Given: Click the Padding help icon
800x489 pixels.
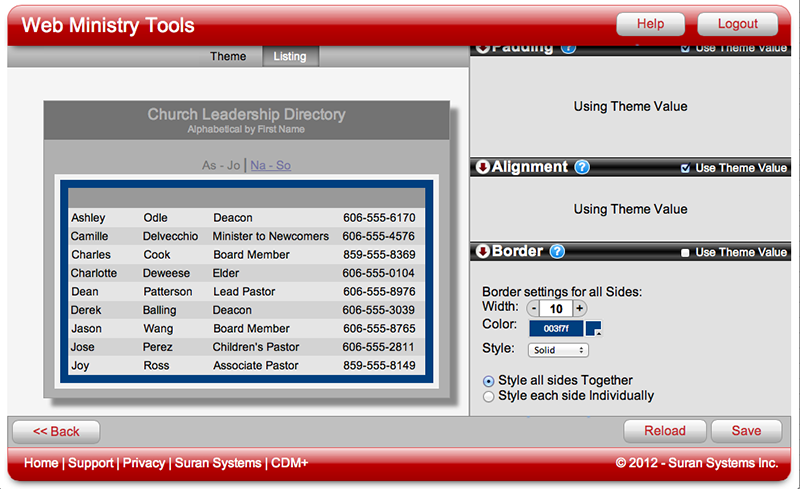Looking at the screenshot, I should (568, 48).
